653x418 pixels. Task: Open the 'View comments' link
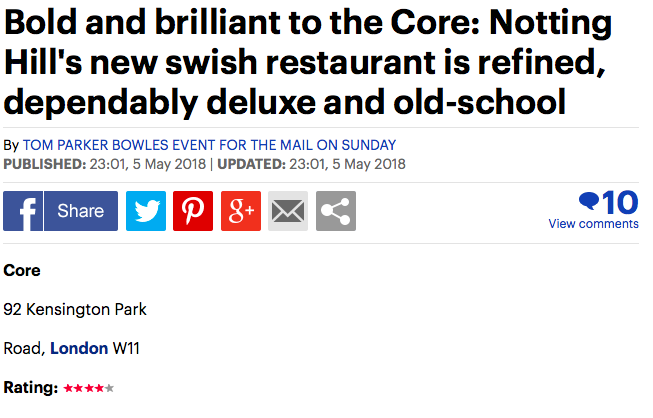click(593, 224)
